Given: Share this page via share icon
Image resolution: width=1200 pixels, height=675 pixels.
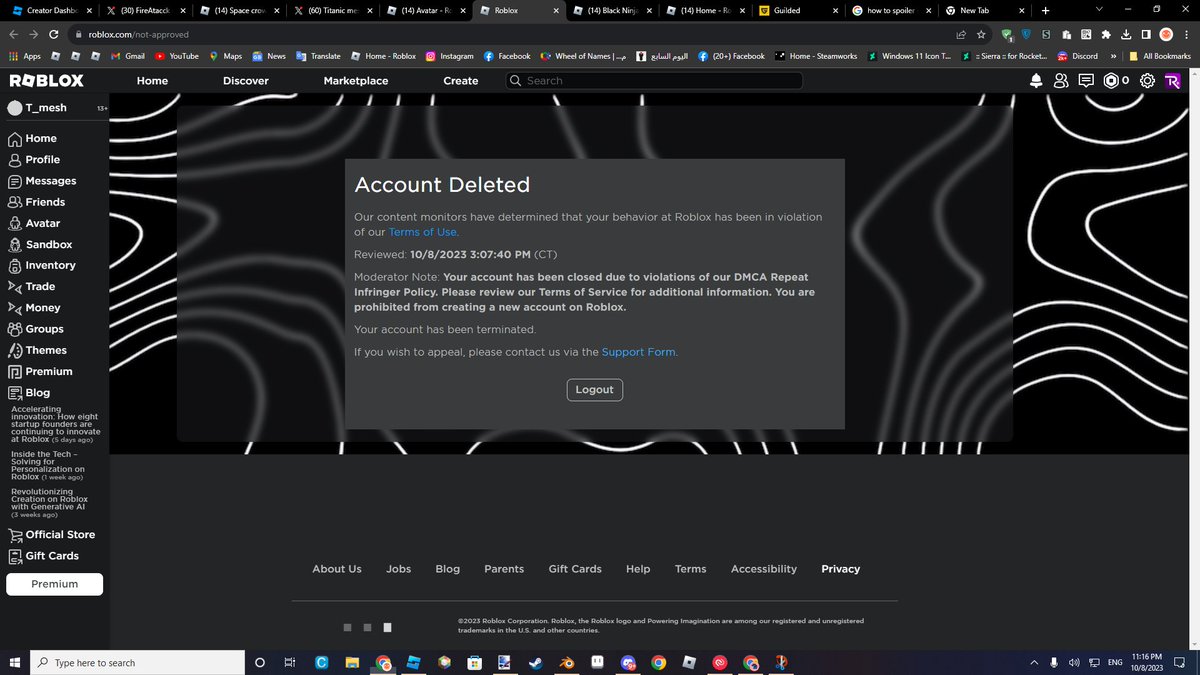Looking at the screenshot, I should click(x=961, y=34).
